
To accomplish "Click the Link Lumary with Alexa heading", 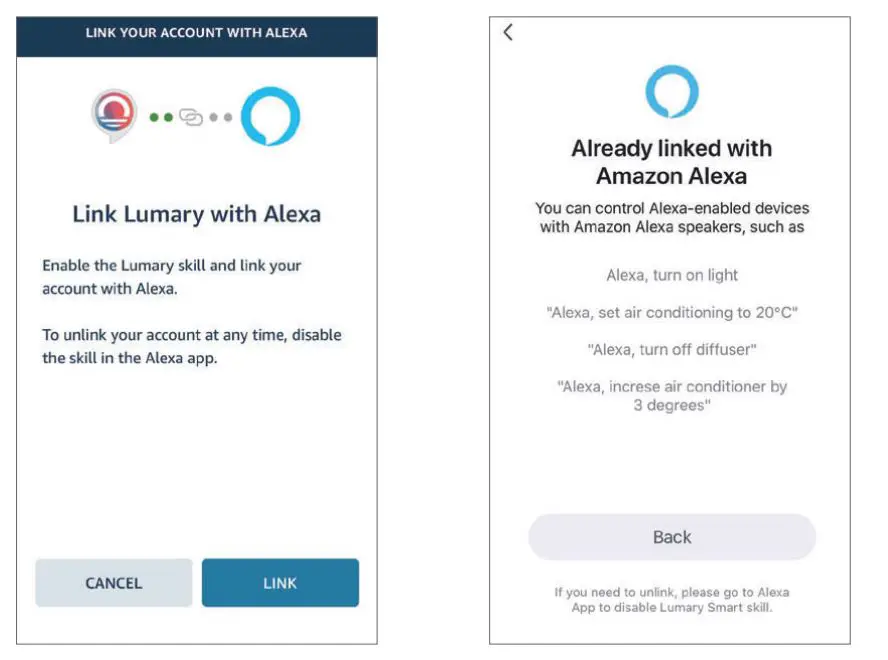I will pos(196,214).
